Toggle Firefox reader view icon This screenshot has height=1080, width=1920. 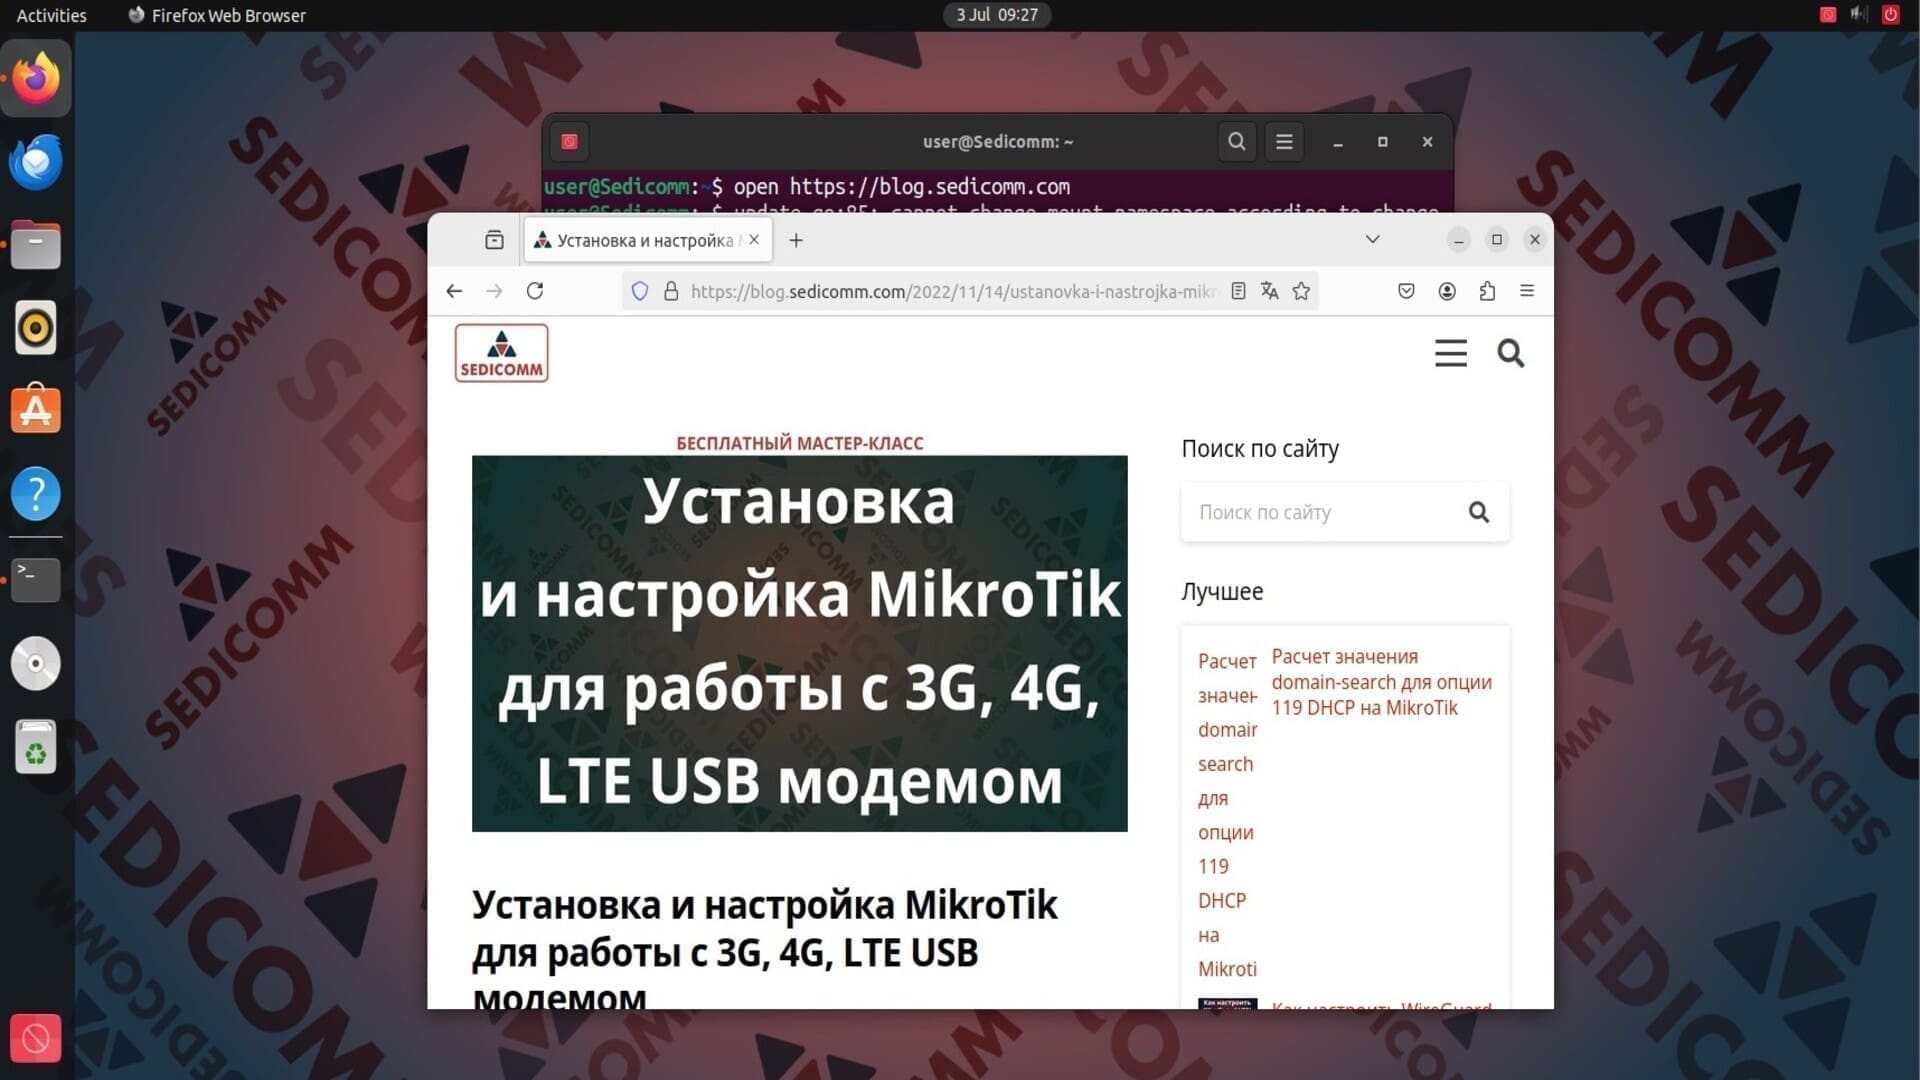[x=1238, y=291]
